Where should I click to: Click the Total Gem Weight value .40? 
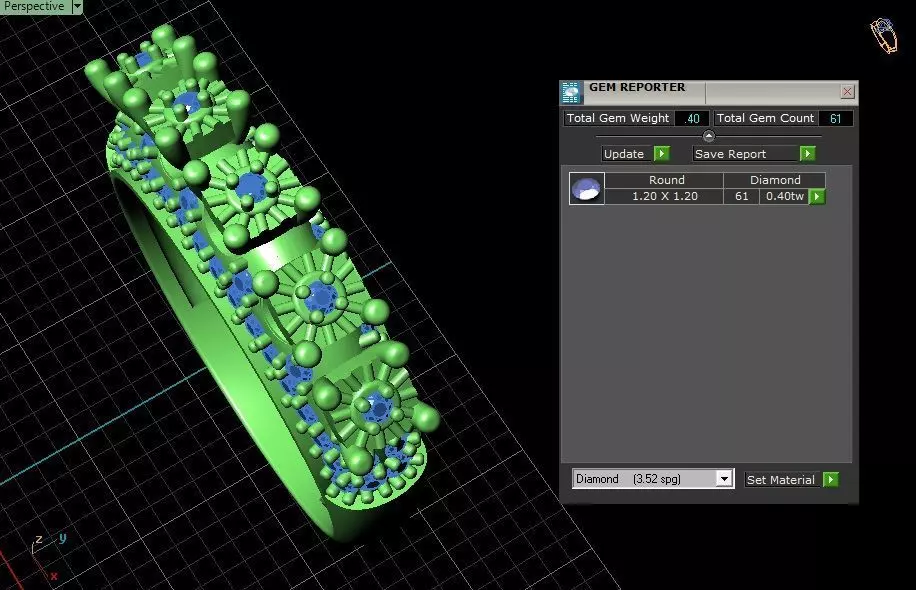coord(692,119)
